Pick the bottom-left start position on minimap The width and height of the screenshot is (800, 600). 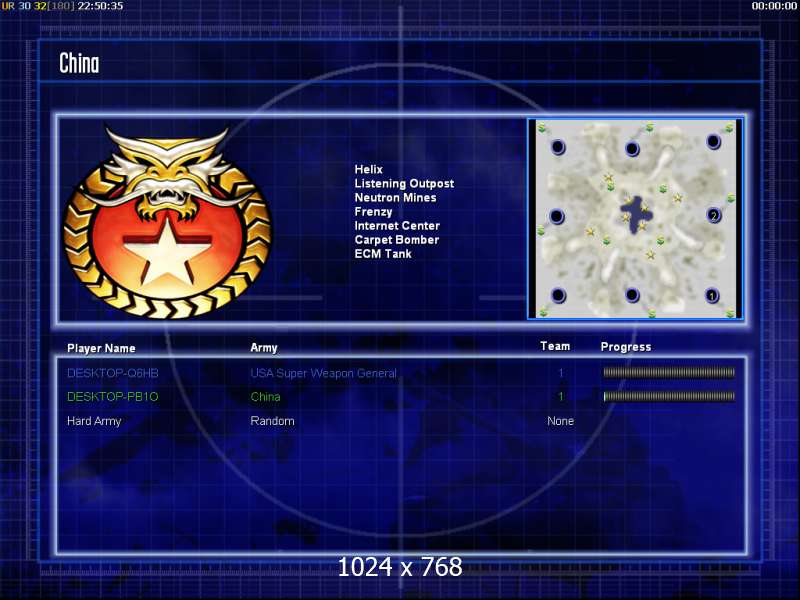coord(558,295)
